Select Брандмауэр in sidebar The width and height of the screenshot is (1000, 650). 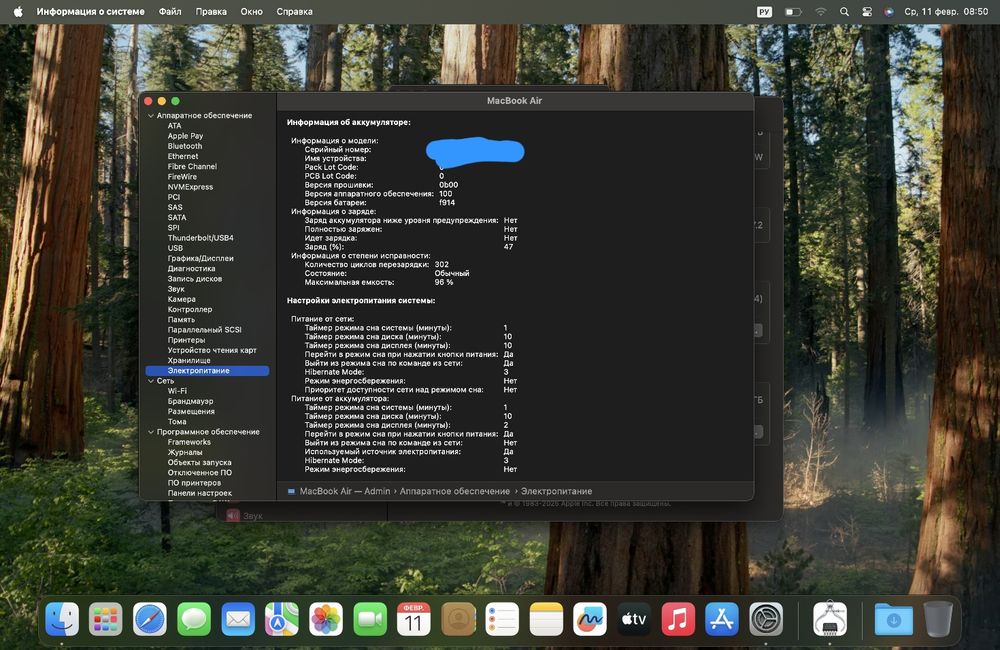tap(191, 401)
